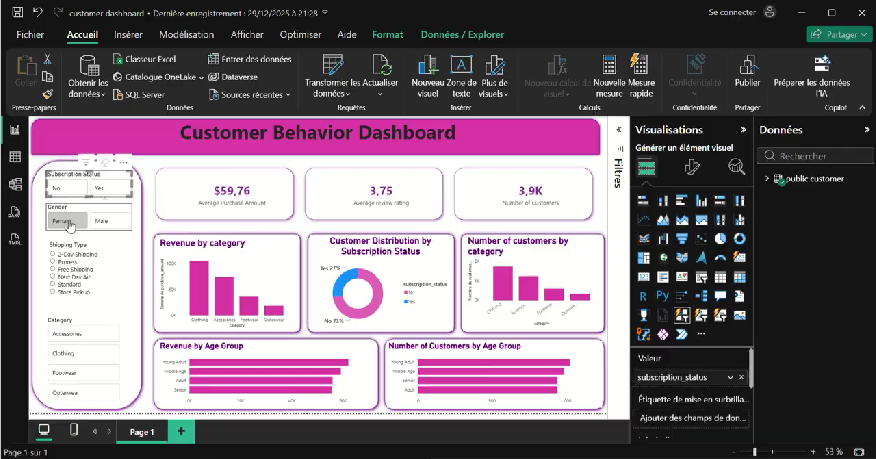Image resolution: width=876 pixels, height=459 pixels.
Task: Choose Express shipping radio option
Action: click(53, 261)
